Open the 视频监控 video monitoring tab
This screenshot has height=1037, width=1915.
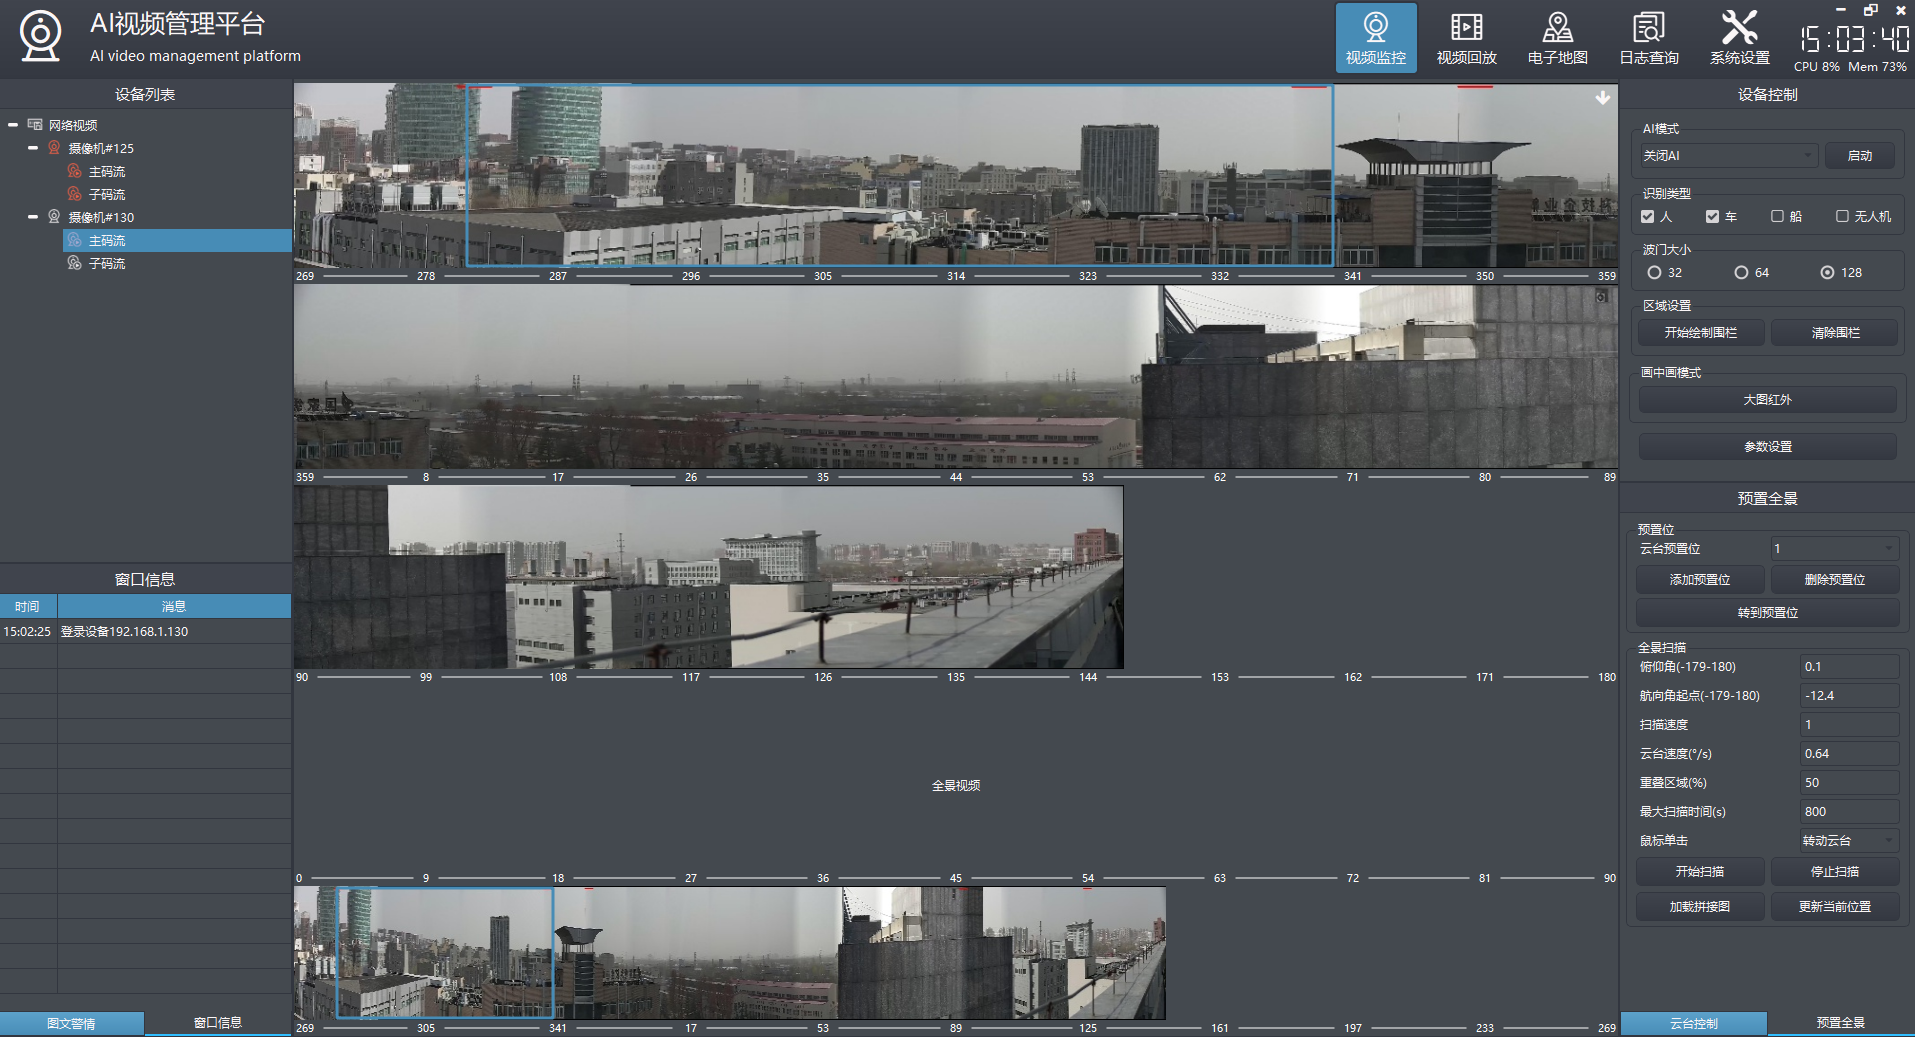(1376, 38)
